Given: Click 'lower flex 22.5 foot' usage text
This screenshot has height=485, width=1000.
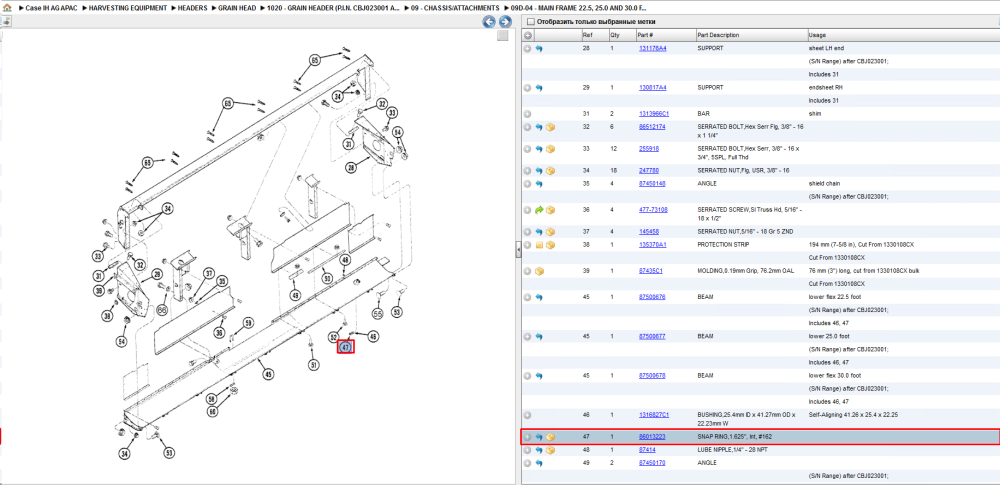Looking at the screenshot, I should (834, 297).
